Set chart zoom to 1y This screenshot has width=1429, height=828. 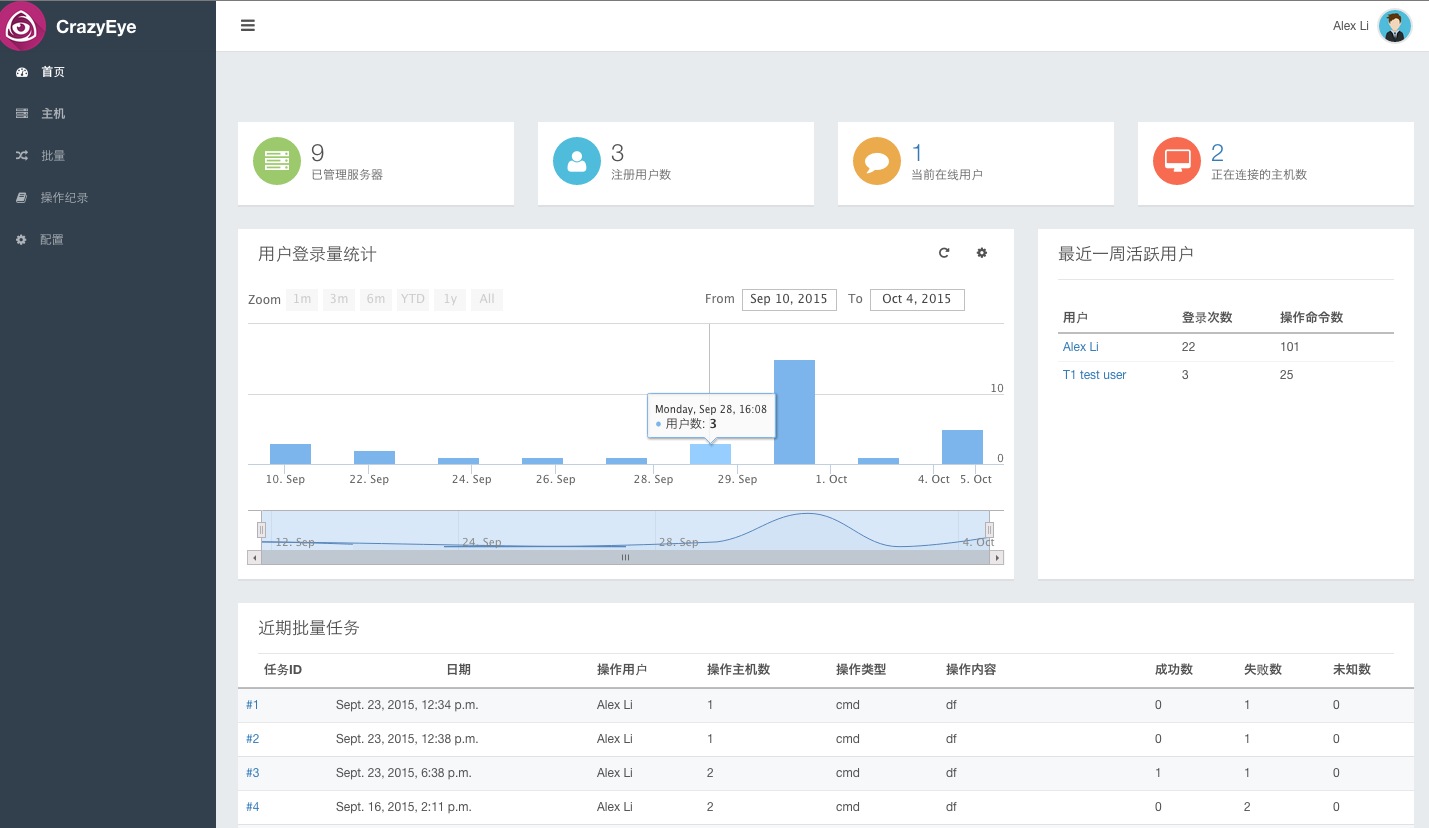[450, 299]
